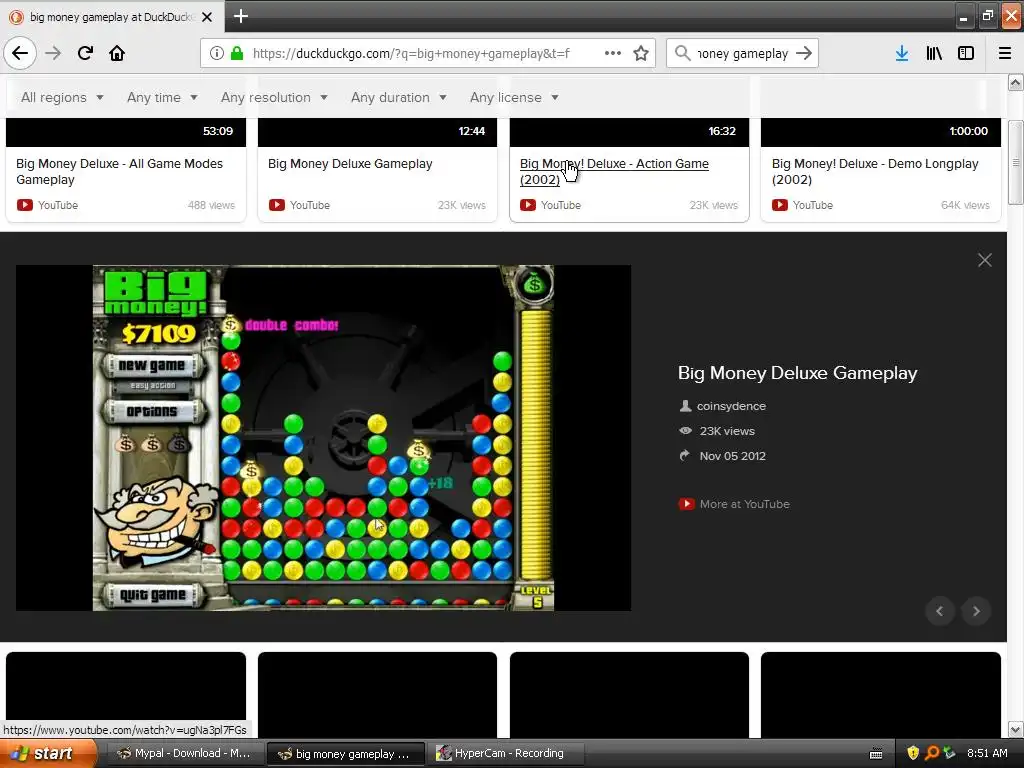
Task: Open the library bookmarks icon
Action: coord(934,53)
